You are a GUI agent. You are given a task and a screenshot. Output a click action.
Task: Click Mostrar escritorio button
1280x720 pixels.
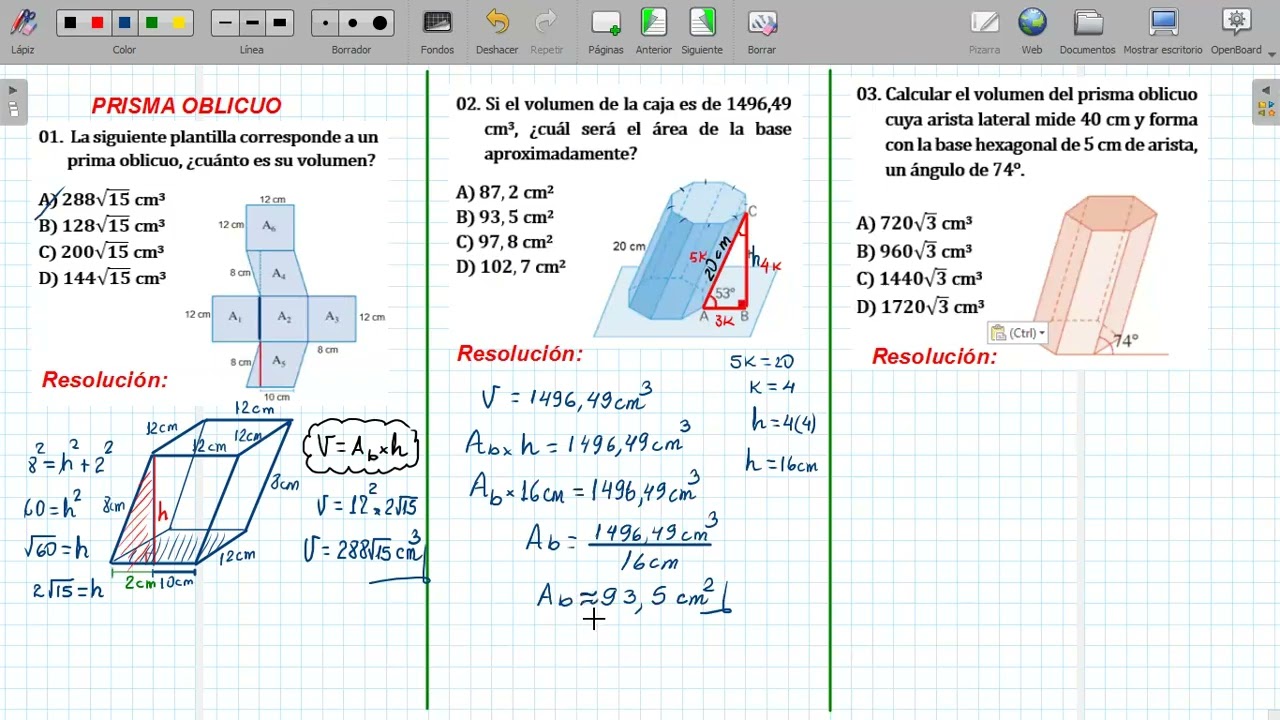tap(1163, 31)
